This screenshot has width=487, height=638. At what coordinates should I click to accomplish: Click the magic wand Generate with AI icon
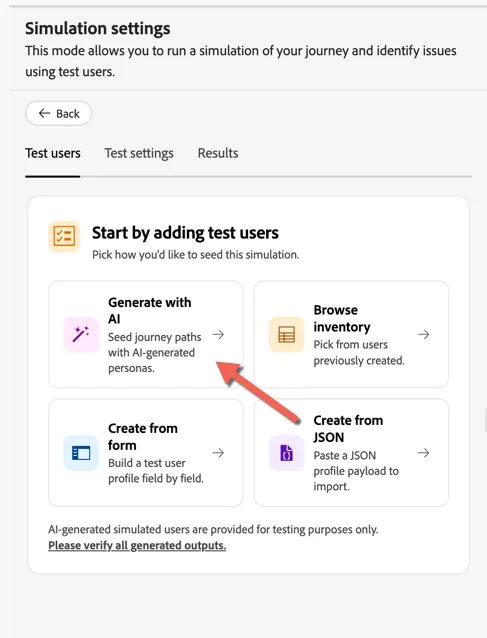pos(81,334)
